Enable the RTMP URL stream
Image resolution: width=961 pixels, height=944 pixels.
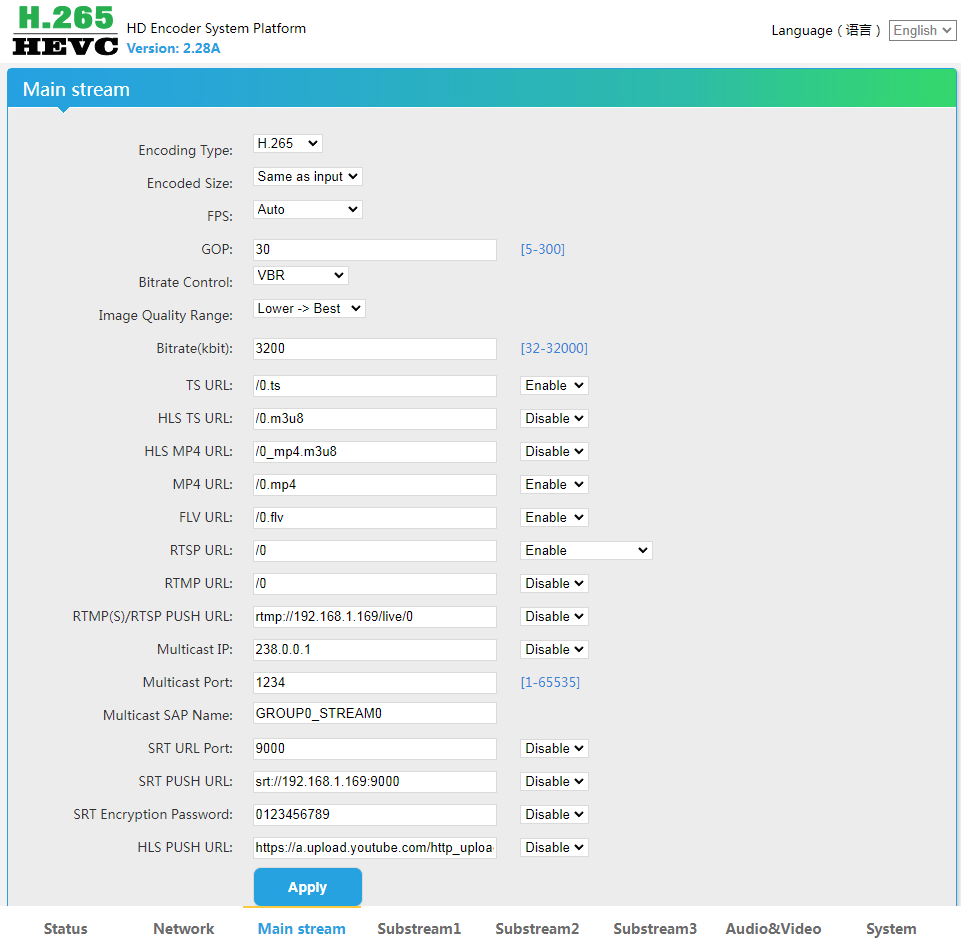pyautogui.click(x=553, y=583)
